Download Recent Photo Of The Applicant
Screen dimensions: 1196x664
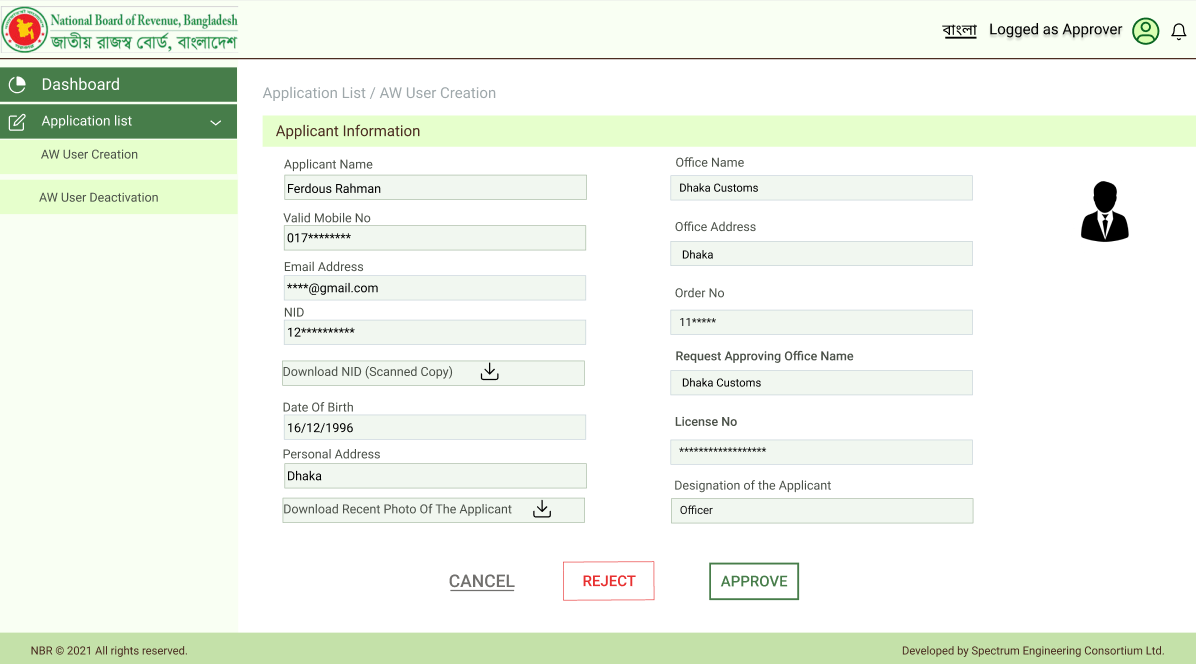(x=433, y=510)
